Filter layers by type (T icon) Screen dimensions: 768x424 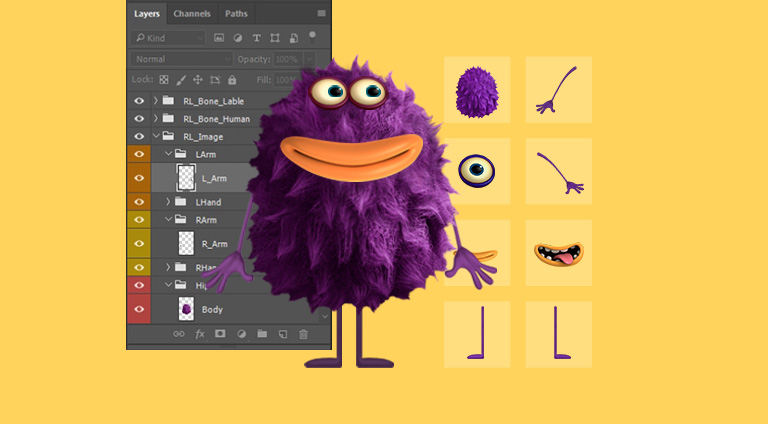tap(256, 38)
